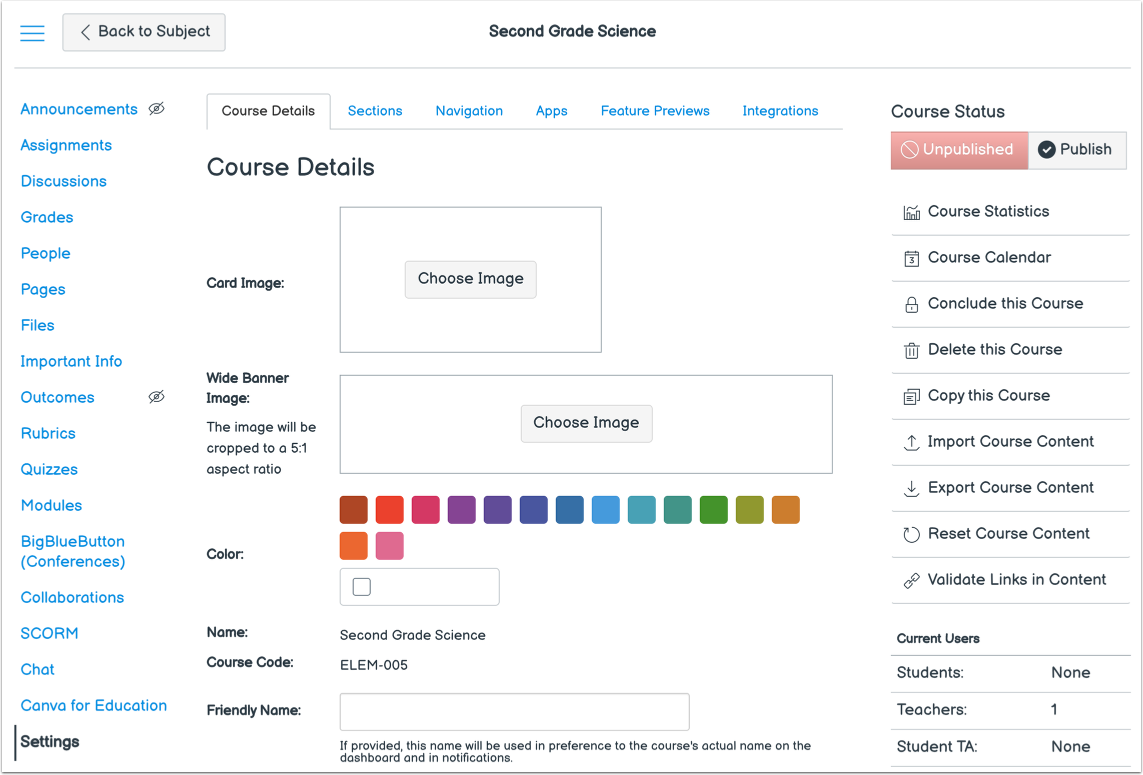Viewport: 1143px width, 775px height.
Task: Open the Course Calendar link
Action: [988, 257]
